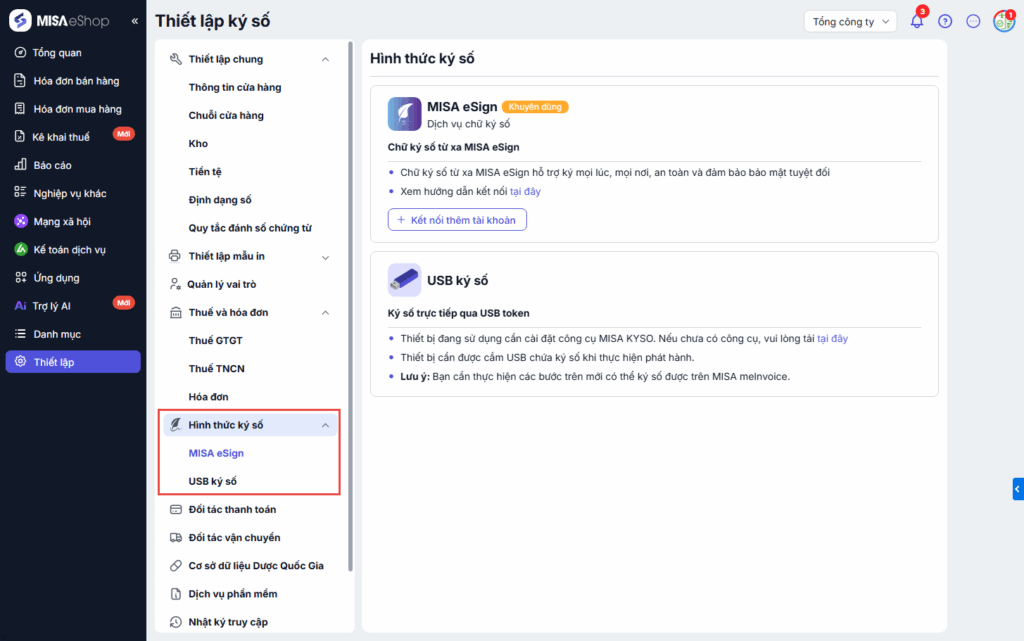Click the Trợ lý AI icon
Viewport: 1024px width, 641px height.
click(x=20, y=305)
